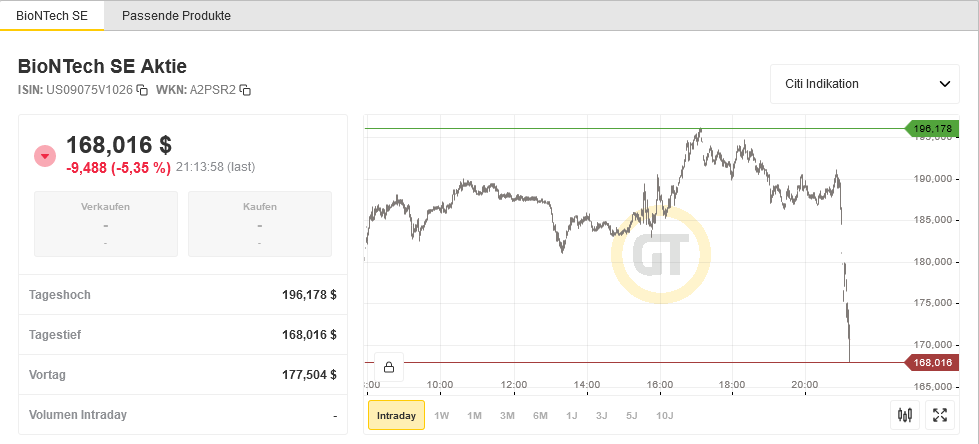Click the green 196,178 high price marker
Screen dimensions: 979x444
[932, 129]
